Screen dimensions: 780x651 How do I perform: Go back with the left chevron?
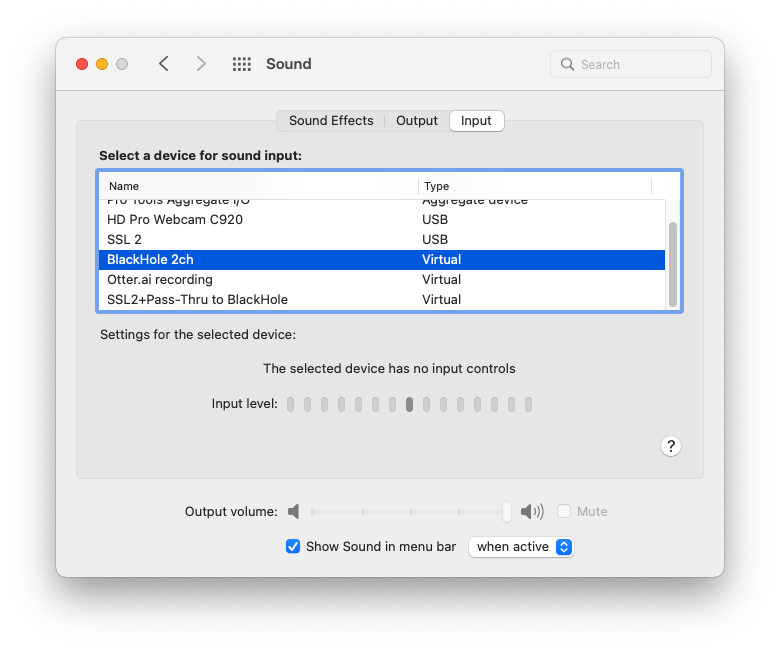(164, 64)
